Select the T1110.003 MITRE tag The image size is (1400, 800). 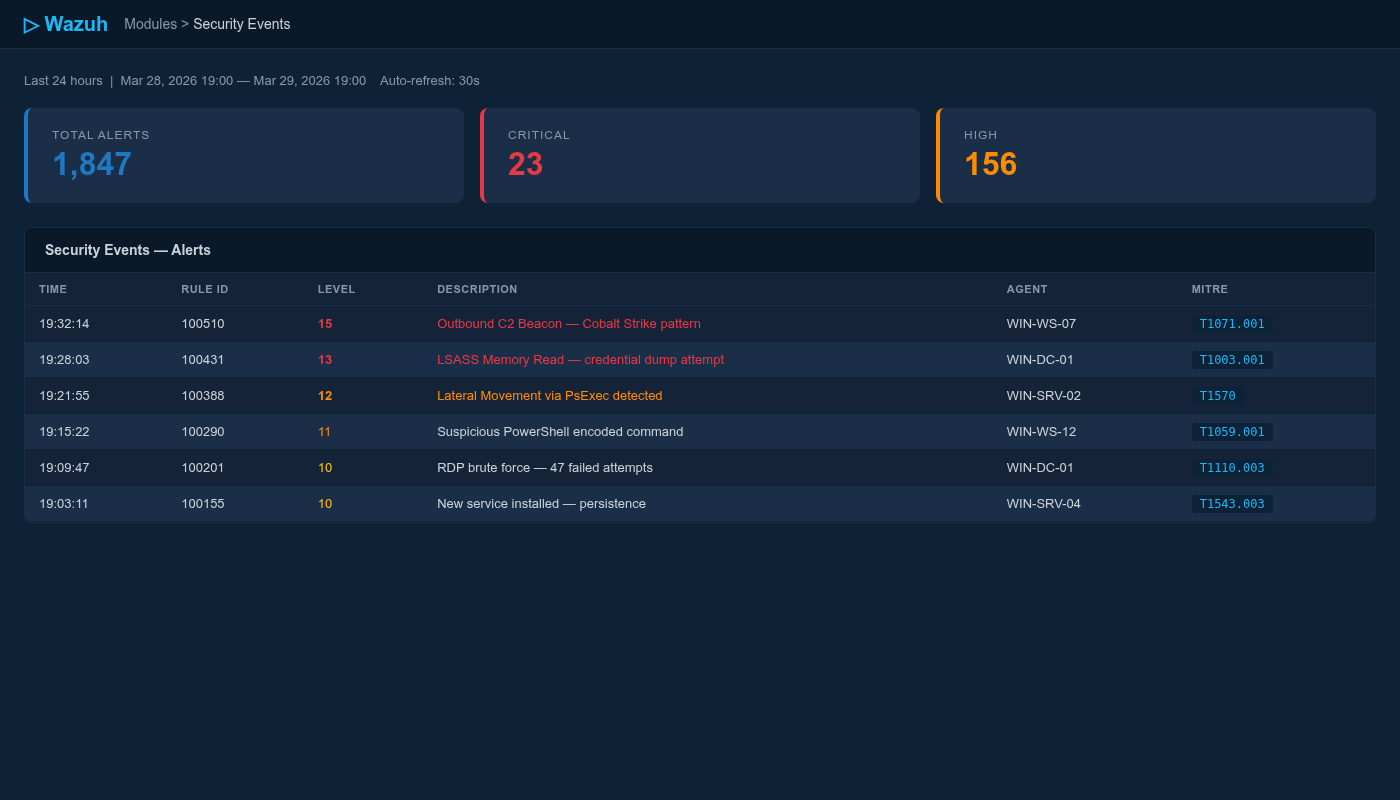(1231, 468)
